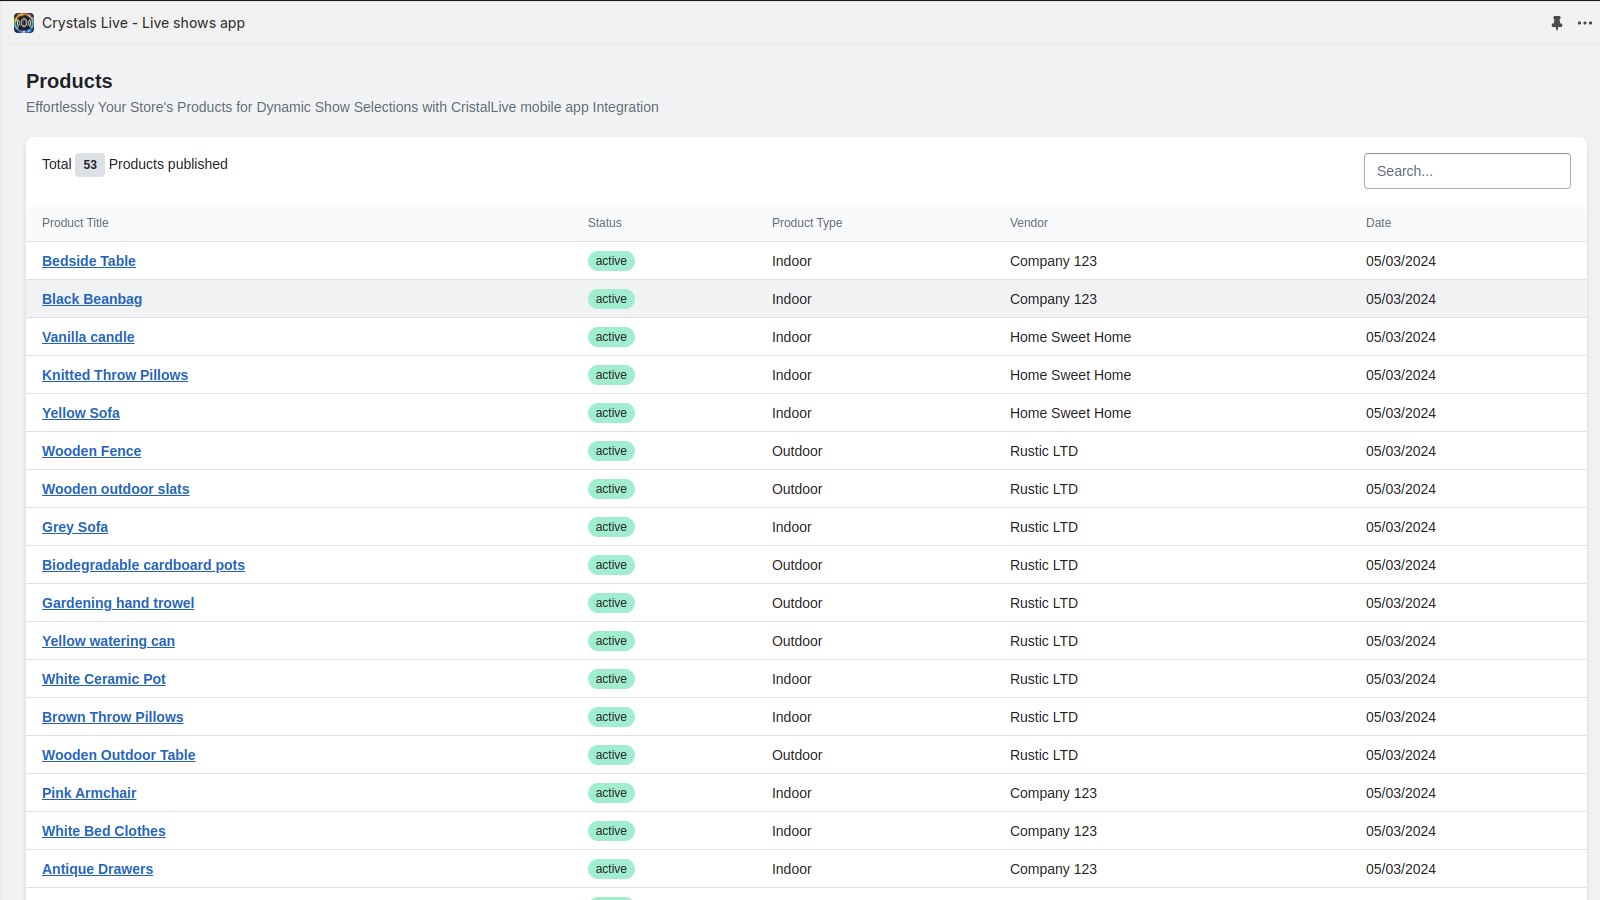
Task: Click the Crystals Live app icon
Action: pos(23,22)
